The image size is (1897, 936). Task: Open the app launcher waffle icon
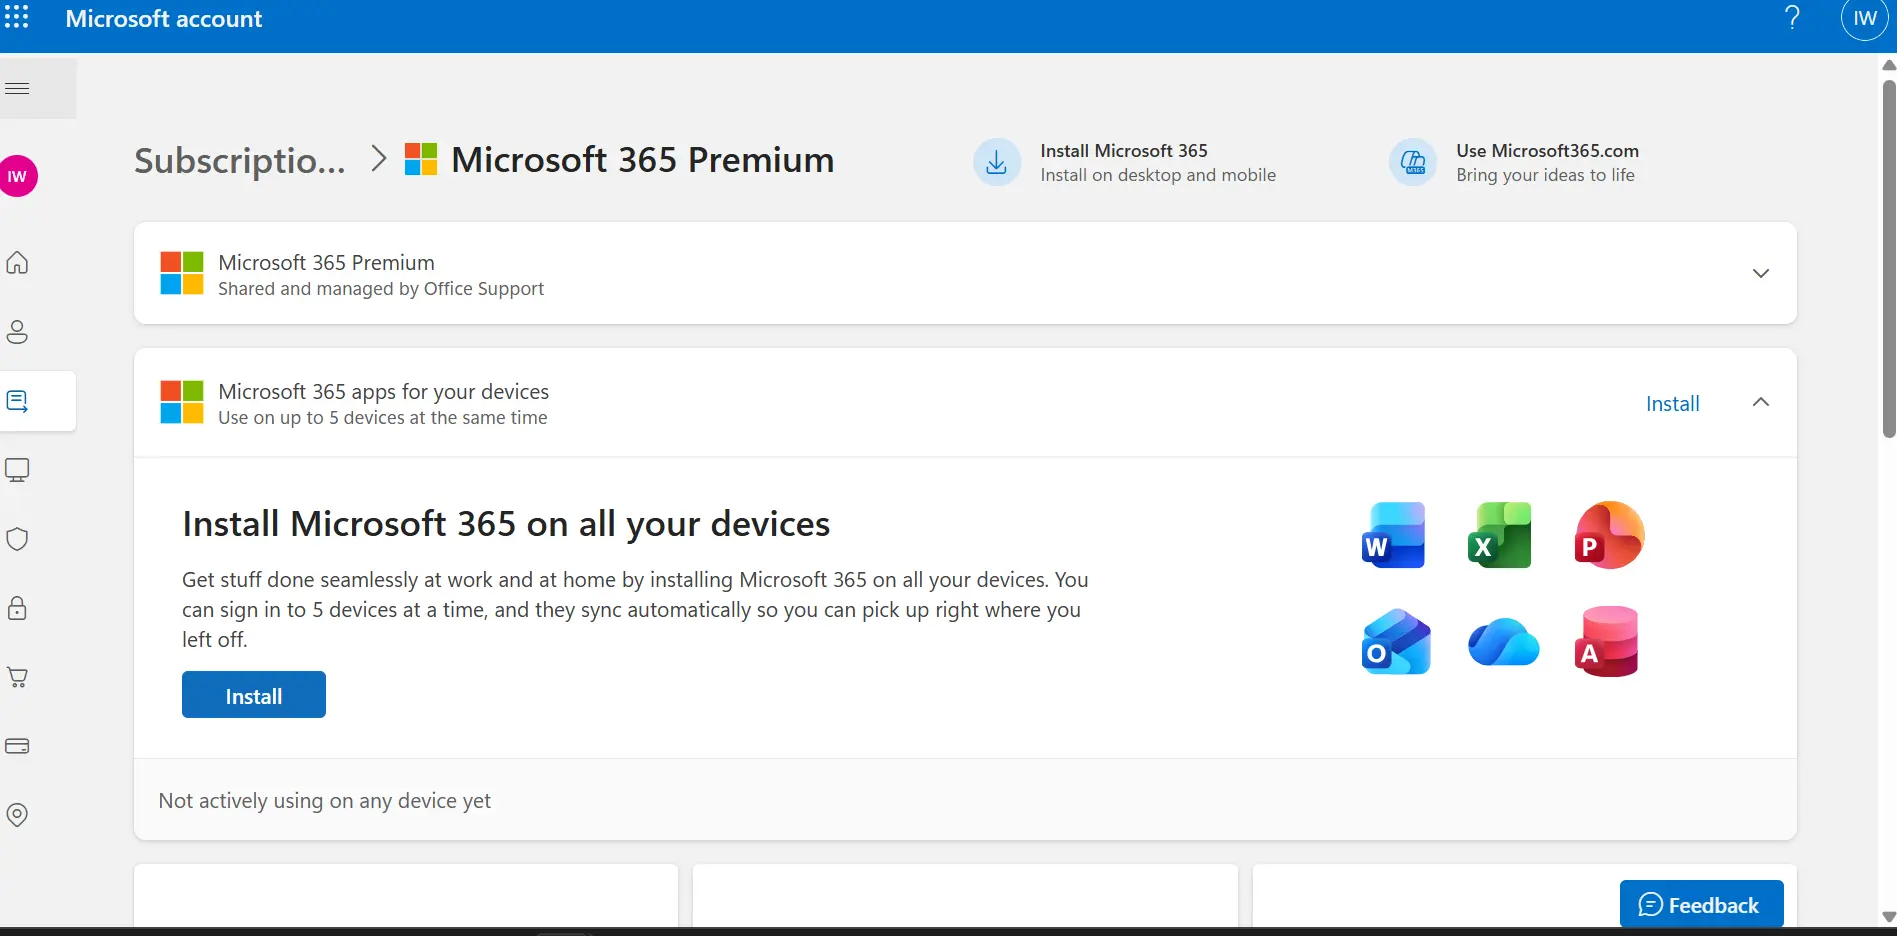point(17,17)
